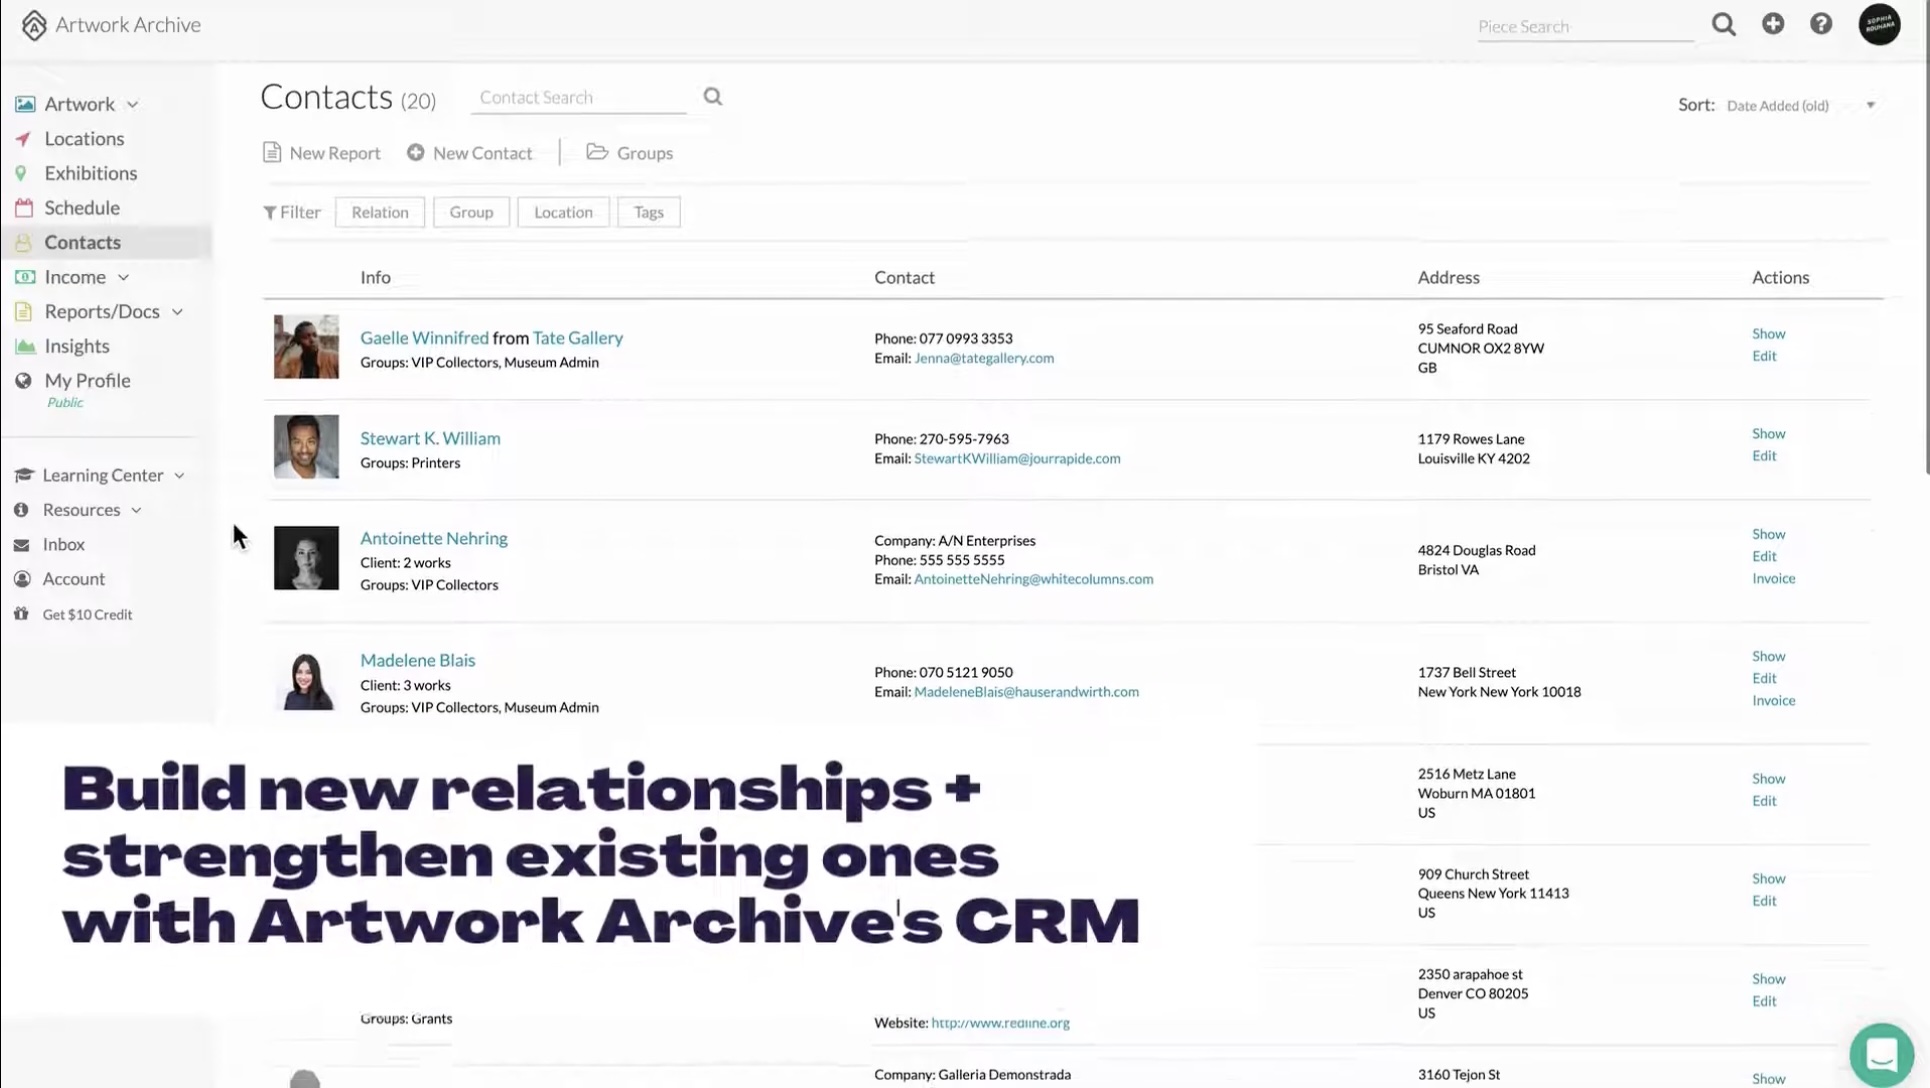Open Groups management
Screen dimensions: 1930x1088
(630, 153)
